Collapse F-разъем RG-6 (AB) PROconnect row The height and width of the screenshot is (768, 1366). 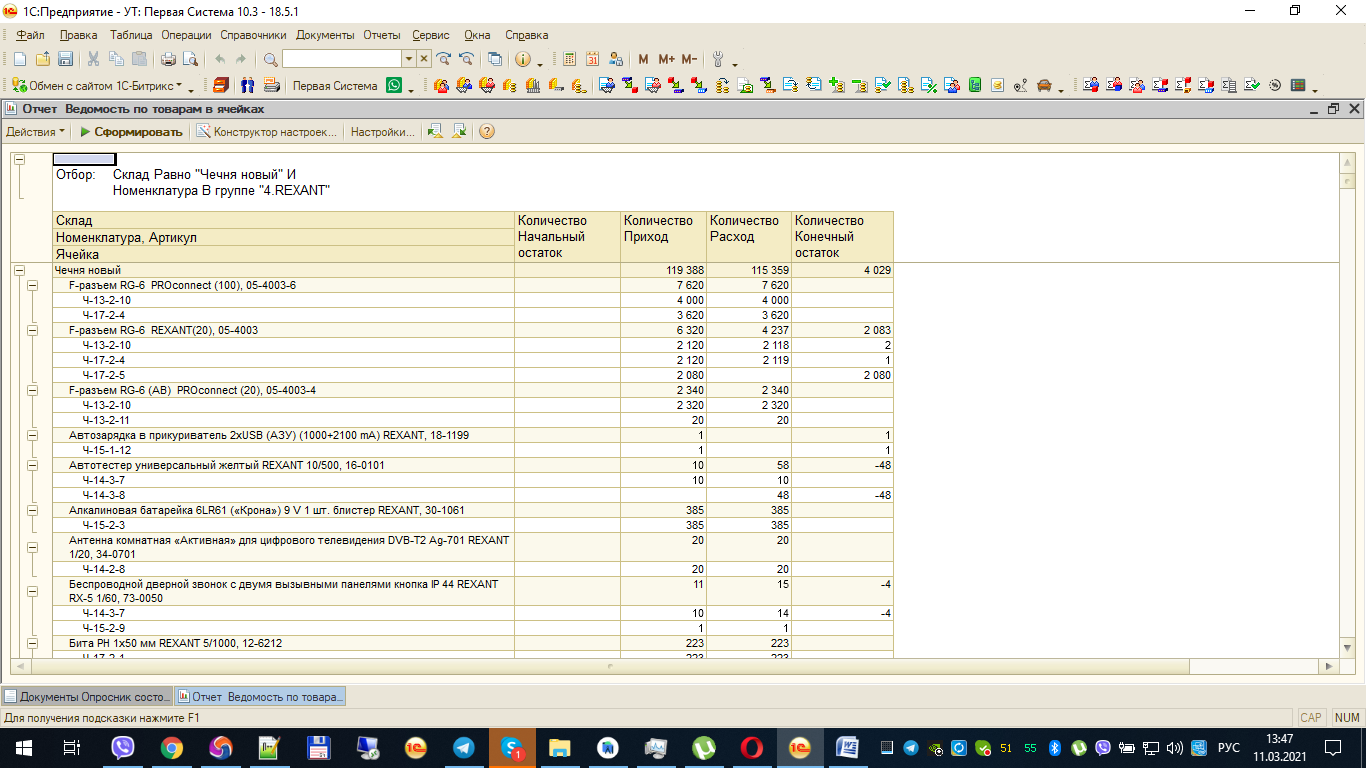click(x=32, y=390)
